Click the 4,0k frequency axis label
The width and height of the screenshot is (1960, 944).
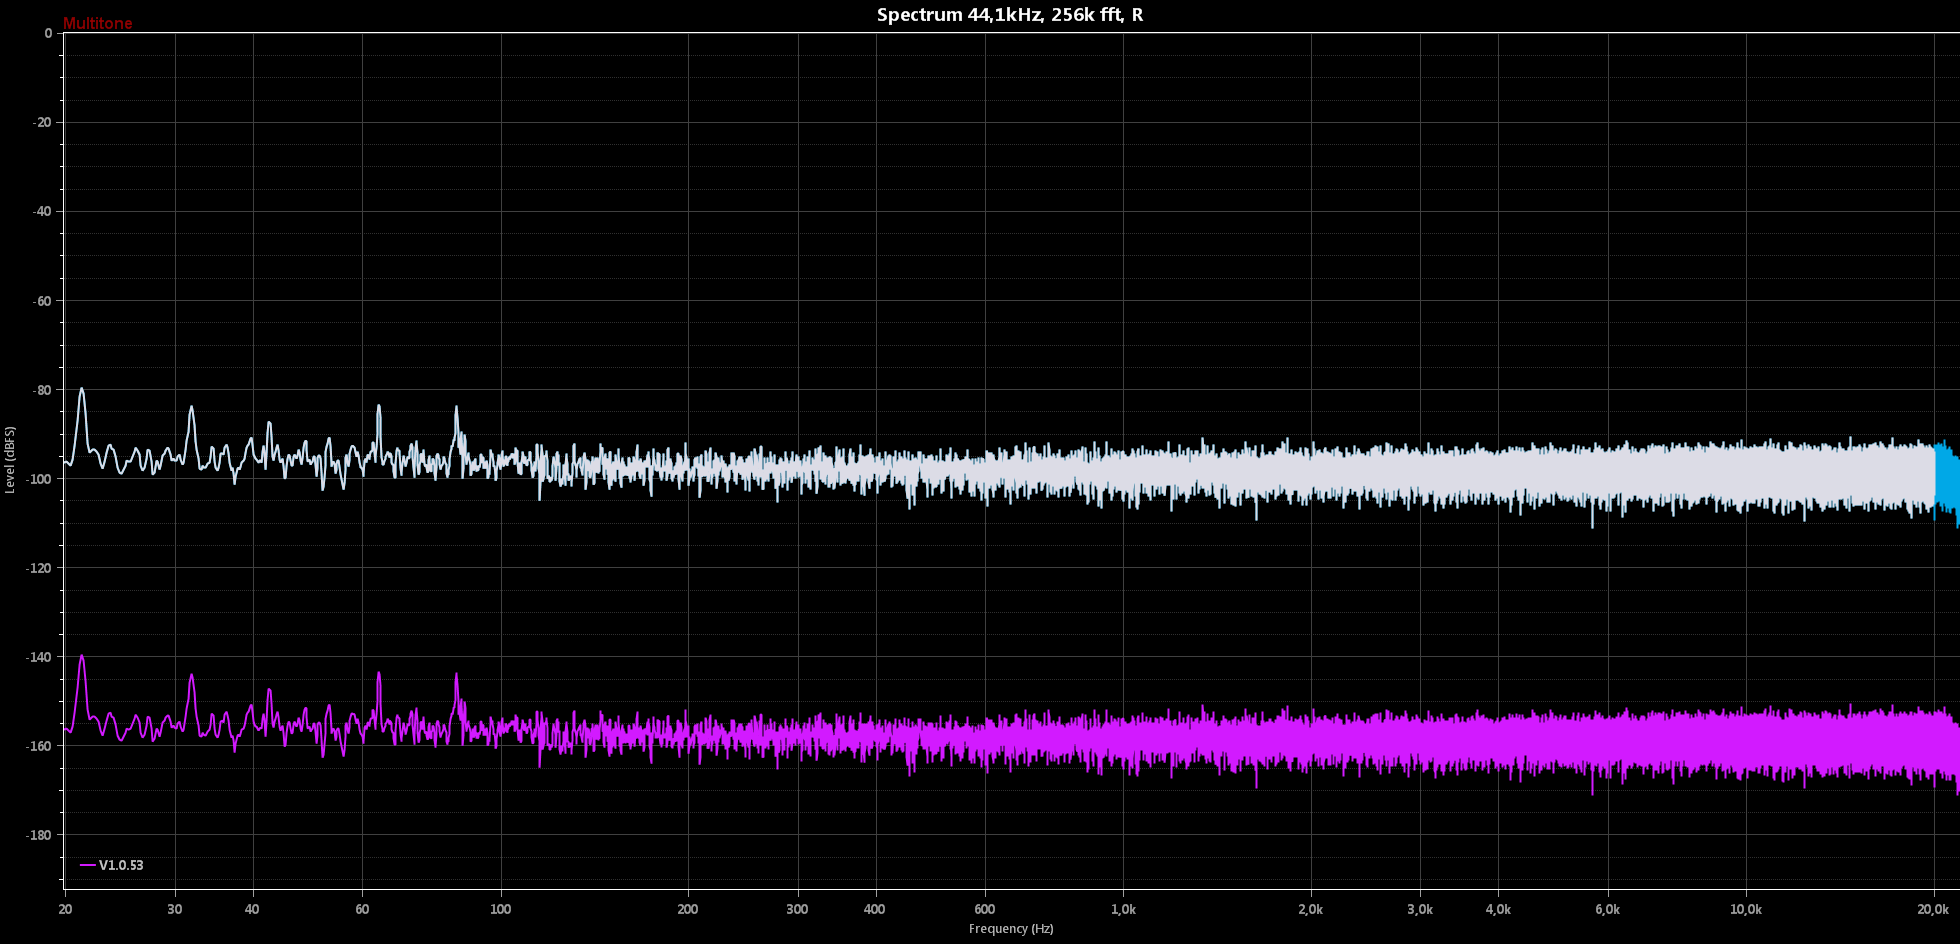(x=1498, y=909)
